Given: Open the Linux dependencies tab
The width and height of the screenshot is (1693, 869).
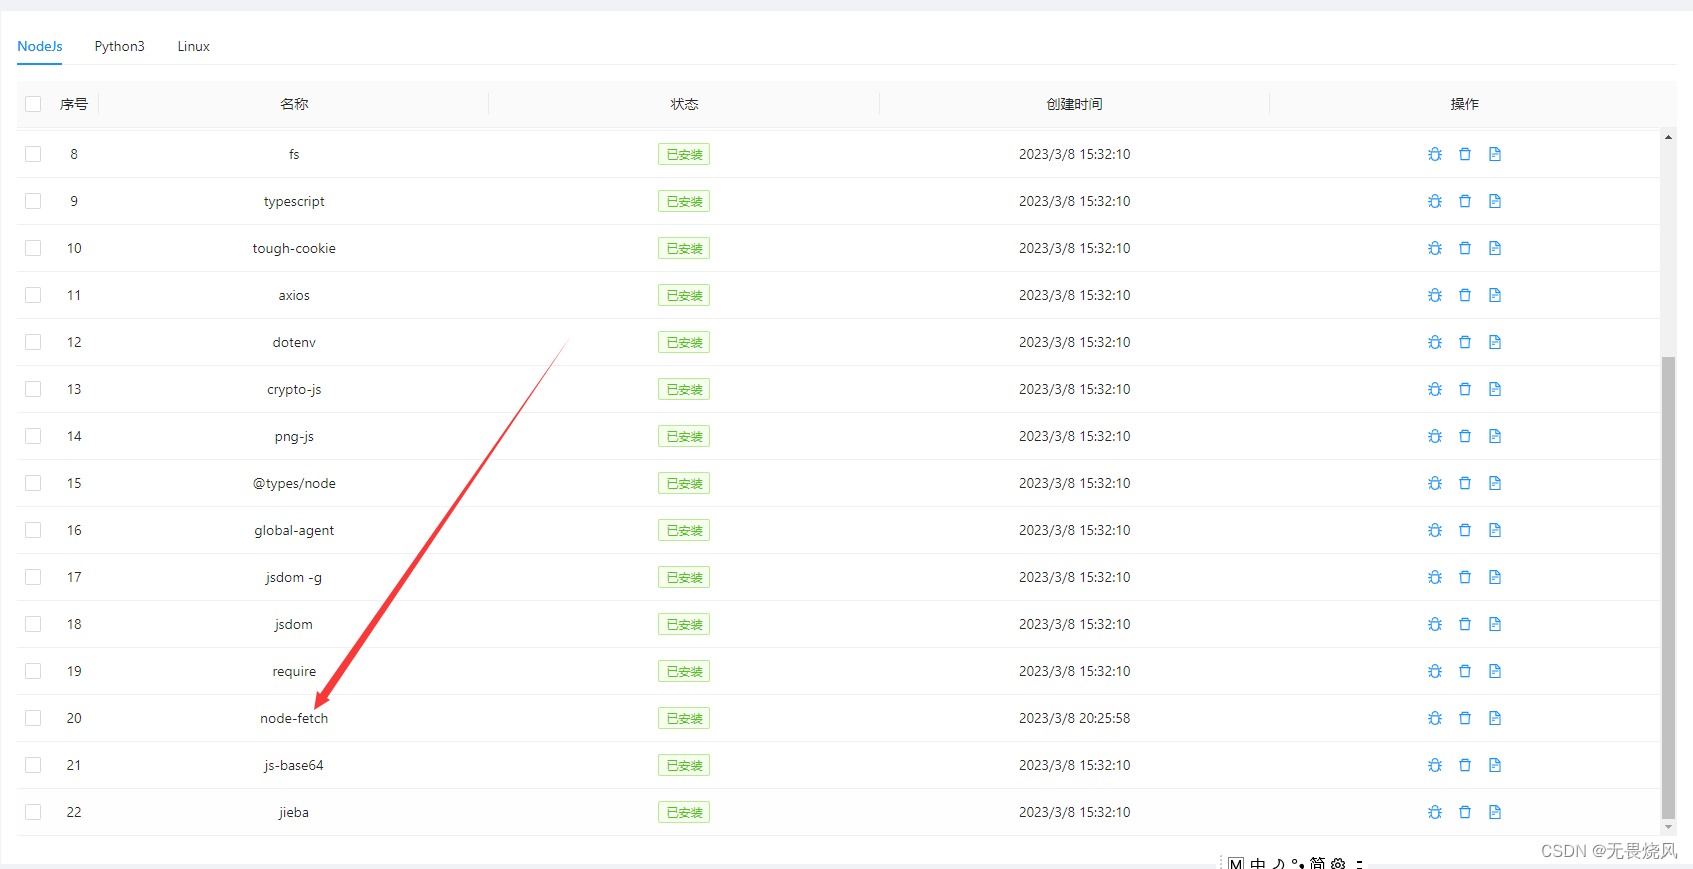Looking at the screenshot, I should (194, 46).
